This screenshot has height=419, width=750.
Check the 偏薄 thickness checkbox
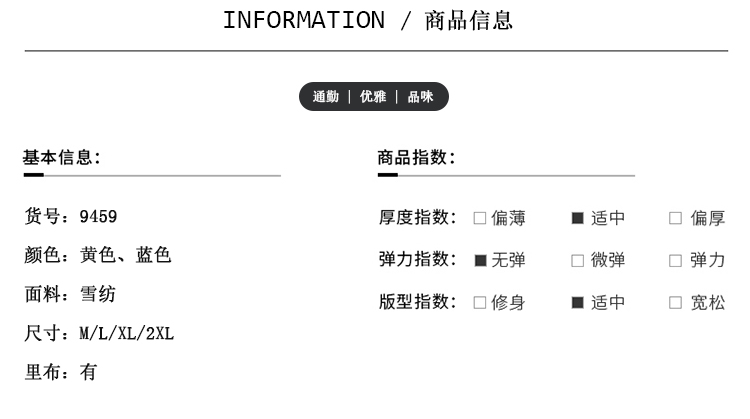(480, 218)
